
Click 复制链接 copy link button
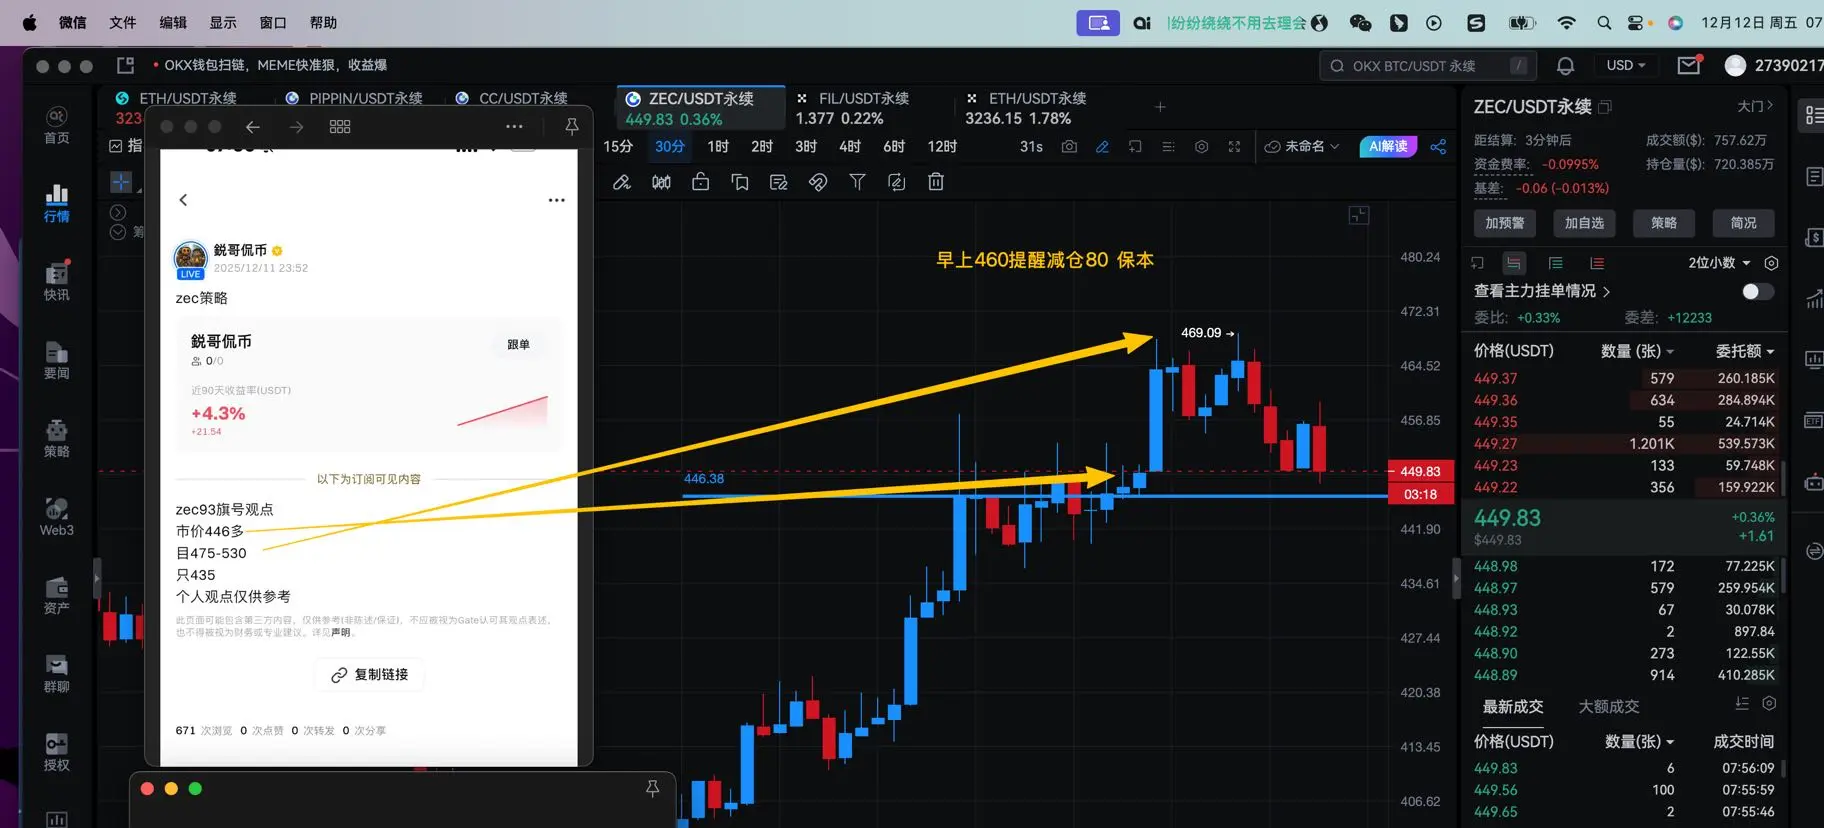pos(369,675)
